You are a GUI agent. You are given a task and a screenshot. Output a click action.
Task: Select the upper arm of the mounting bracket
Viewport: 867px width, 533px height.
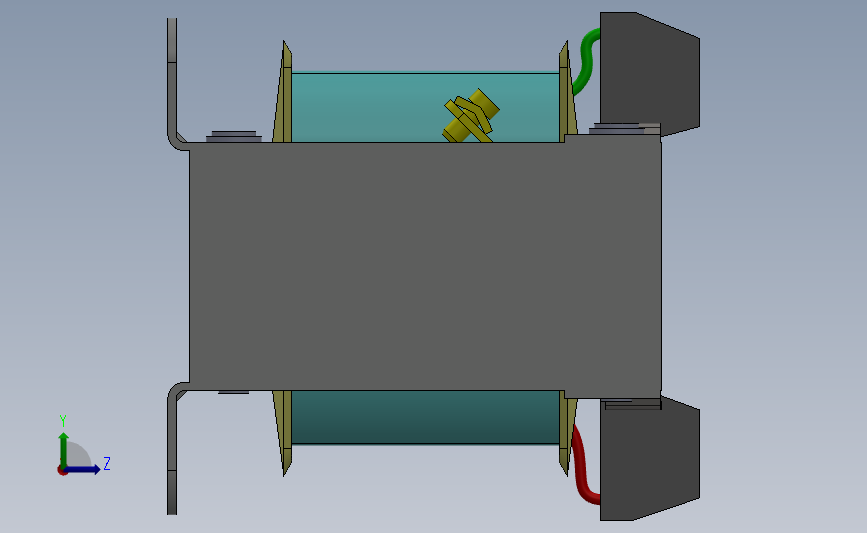[x=173, y=83]
